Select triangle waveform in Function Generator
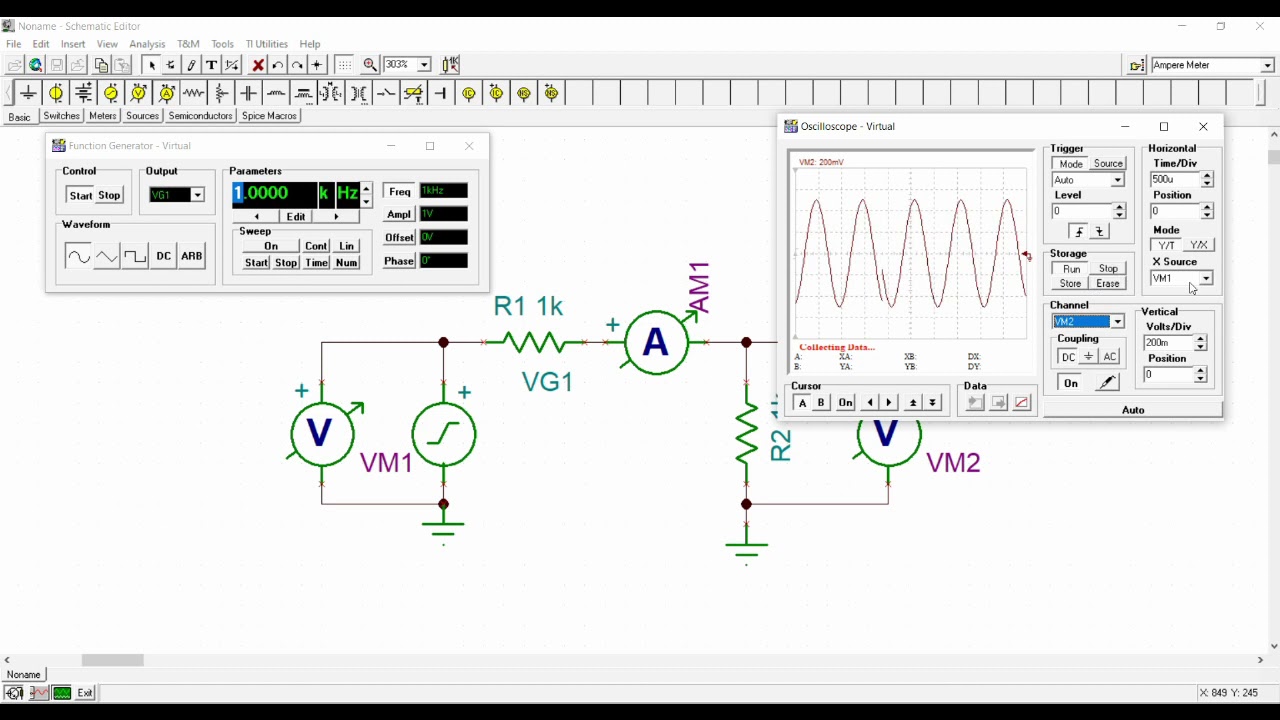The height and width of the screenshot is (720, 1280). click(x=107, y=256)
